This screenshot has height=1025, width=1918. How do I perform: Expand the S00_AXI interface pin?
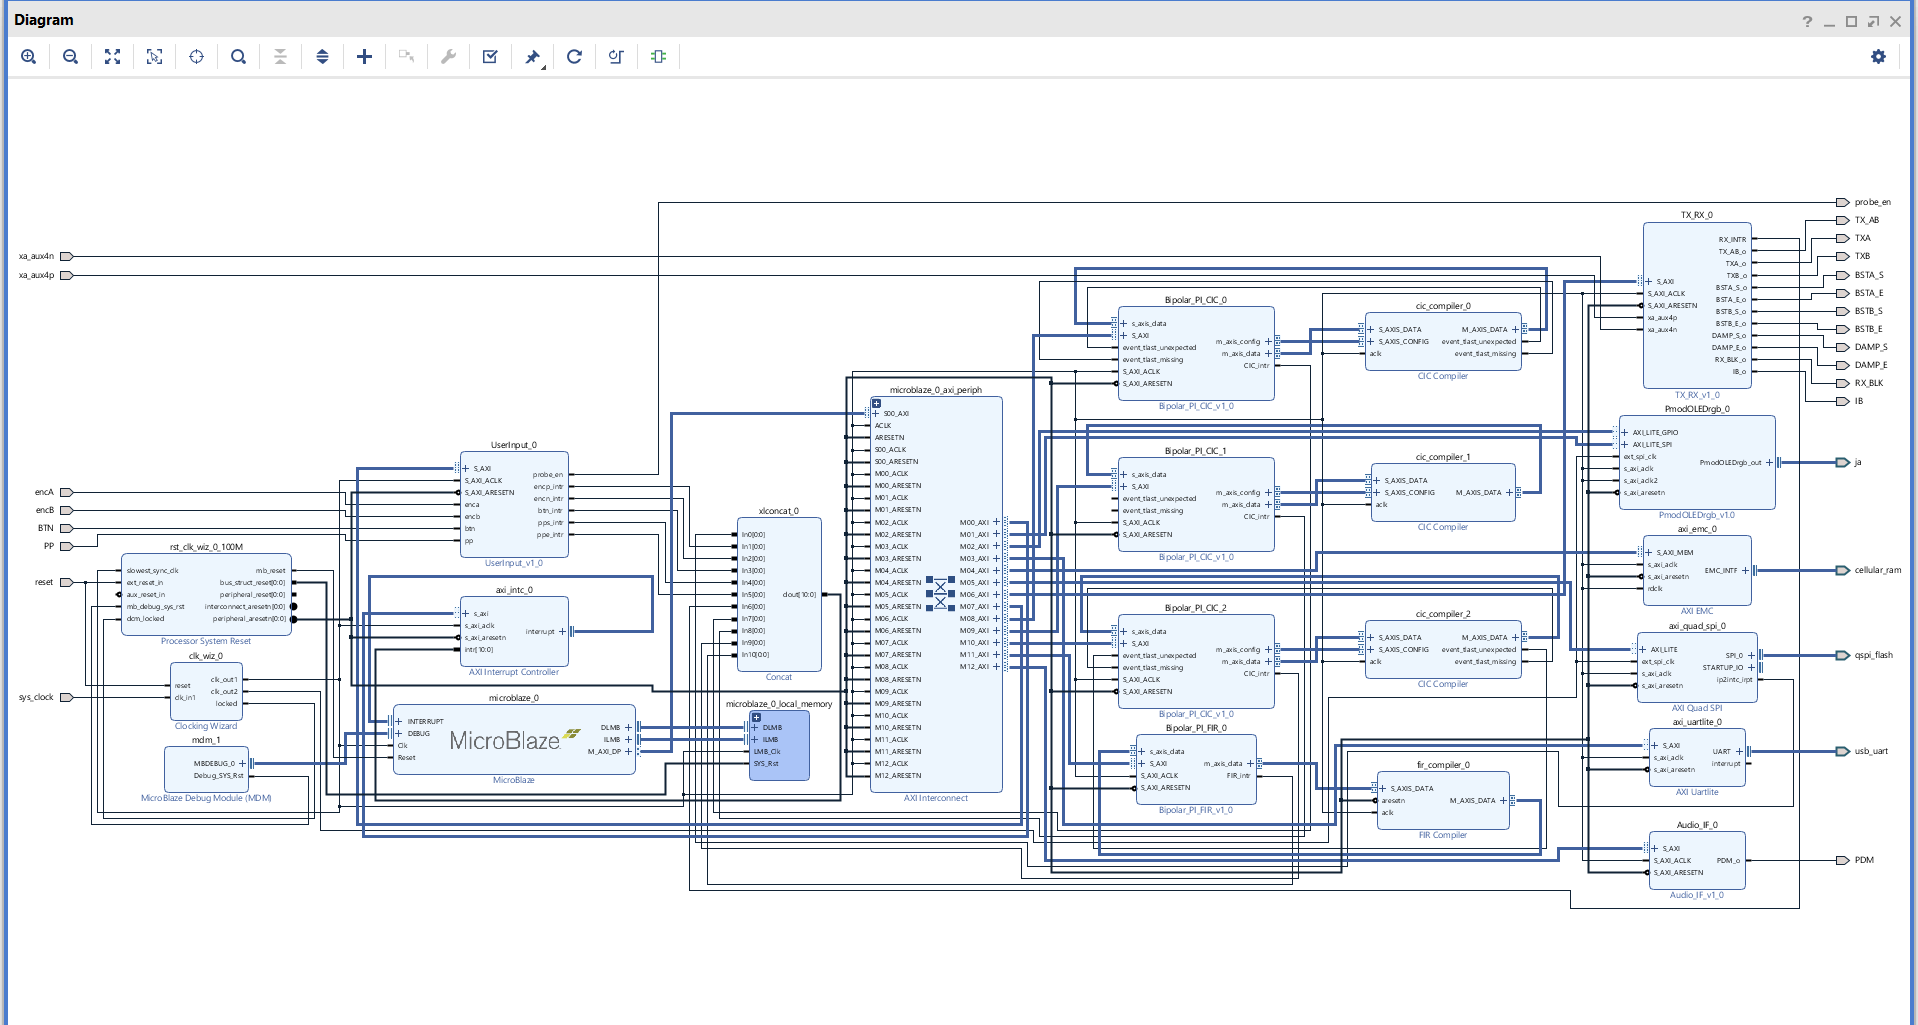pyautogui.click(x=876, y=413)
